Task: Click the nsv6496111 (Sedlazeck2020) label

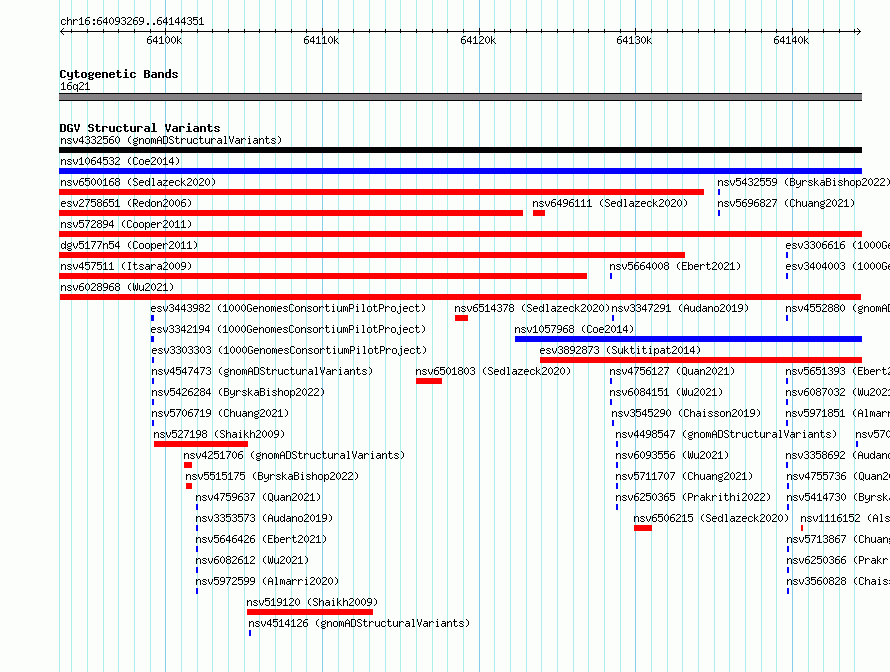Action: click(x=610, y=203)
